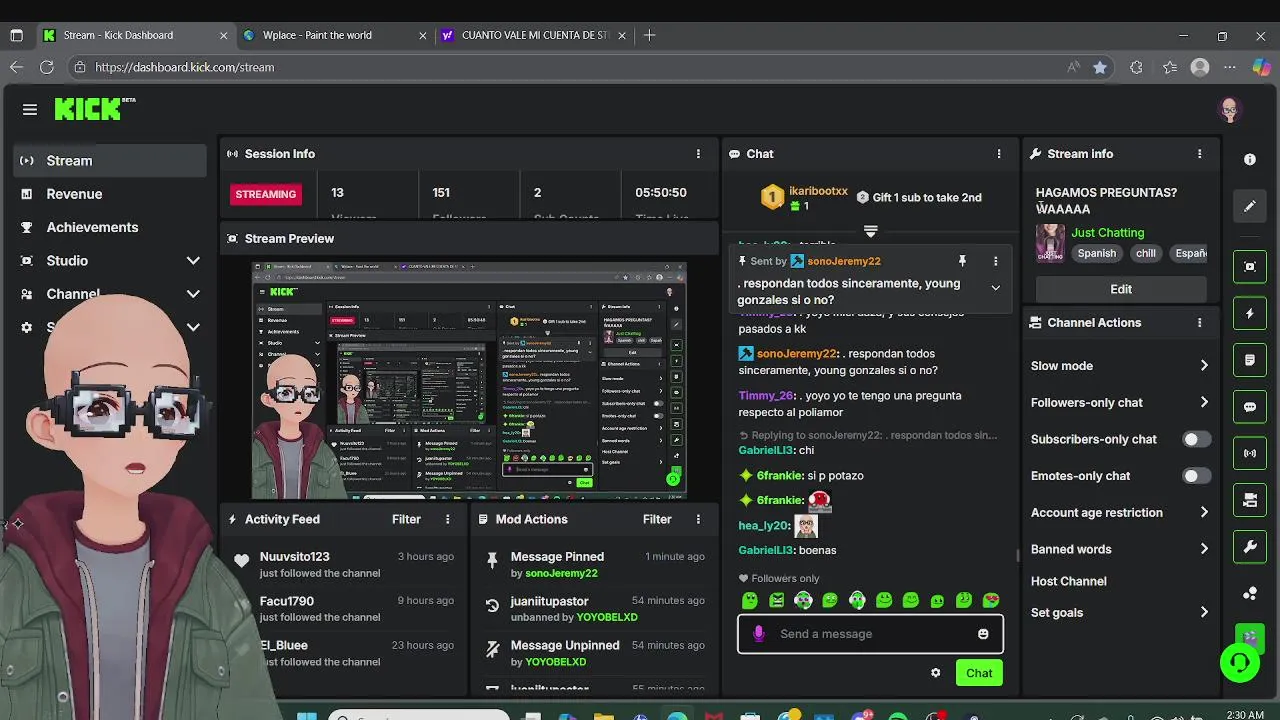
Task: Open the hamburger menu next to Kick logo
Action: click(30, 110)
